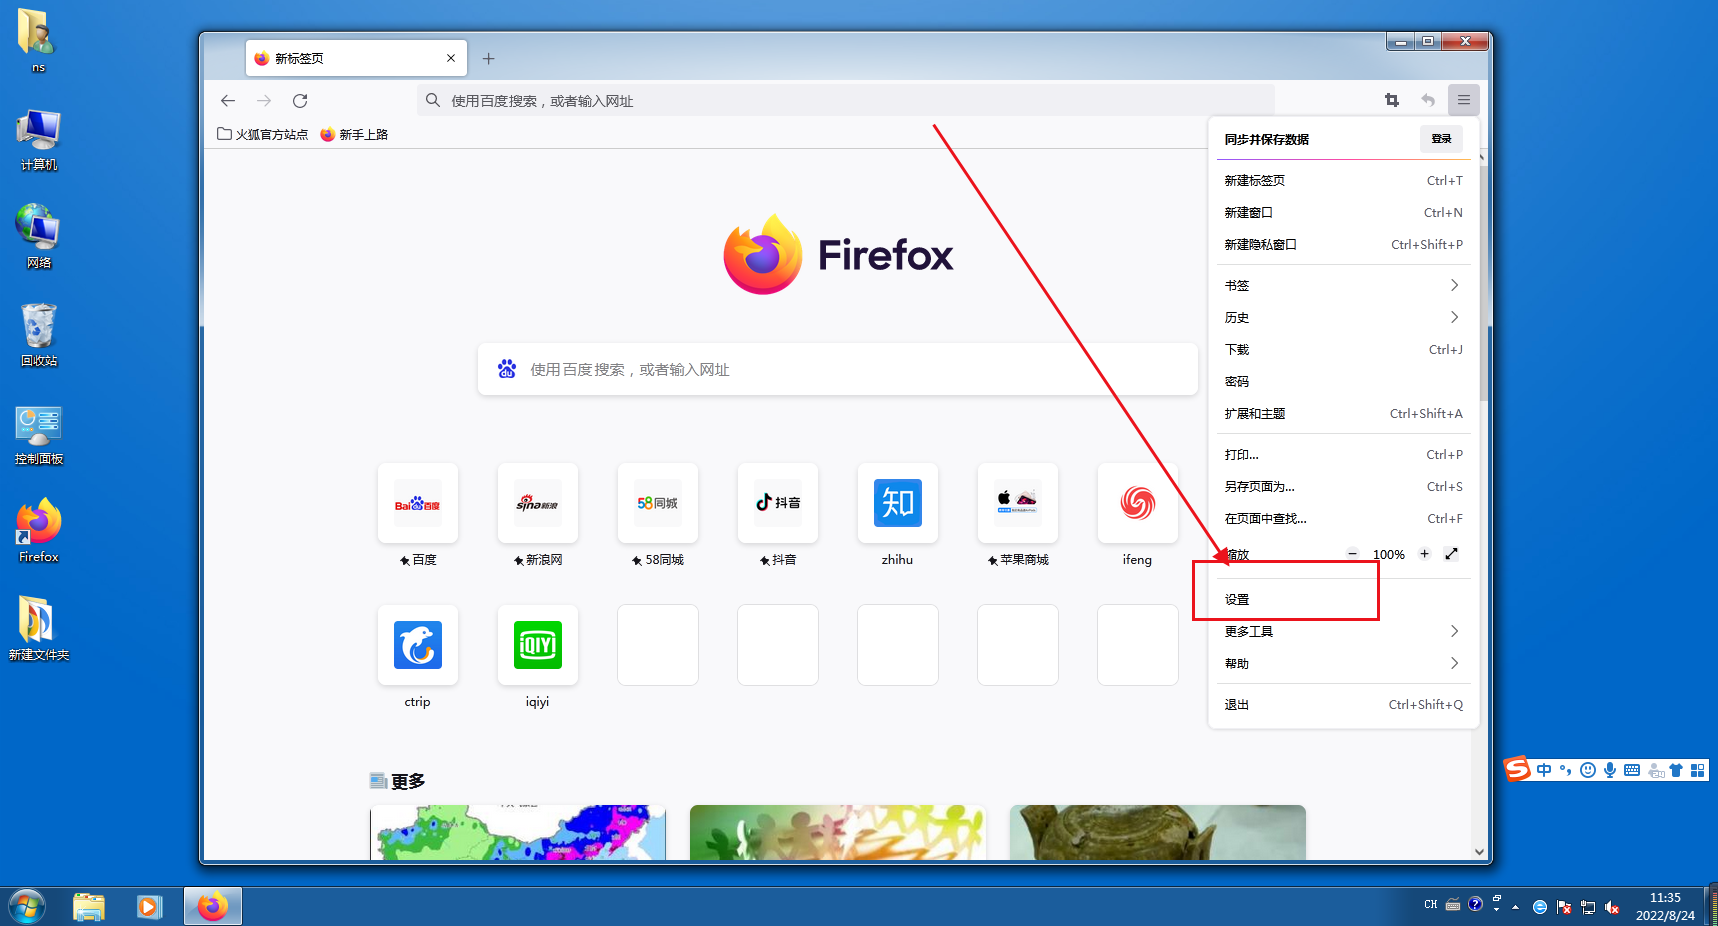This screenshot has width=1718, height=926.
Task: Open 设置 from the menu
Action: 1343,600
